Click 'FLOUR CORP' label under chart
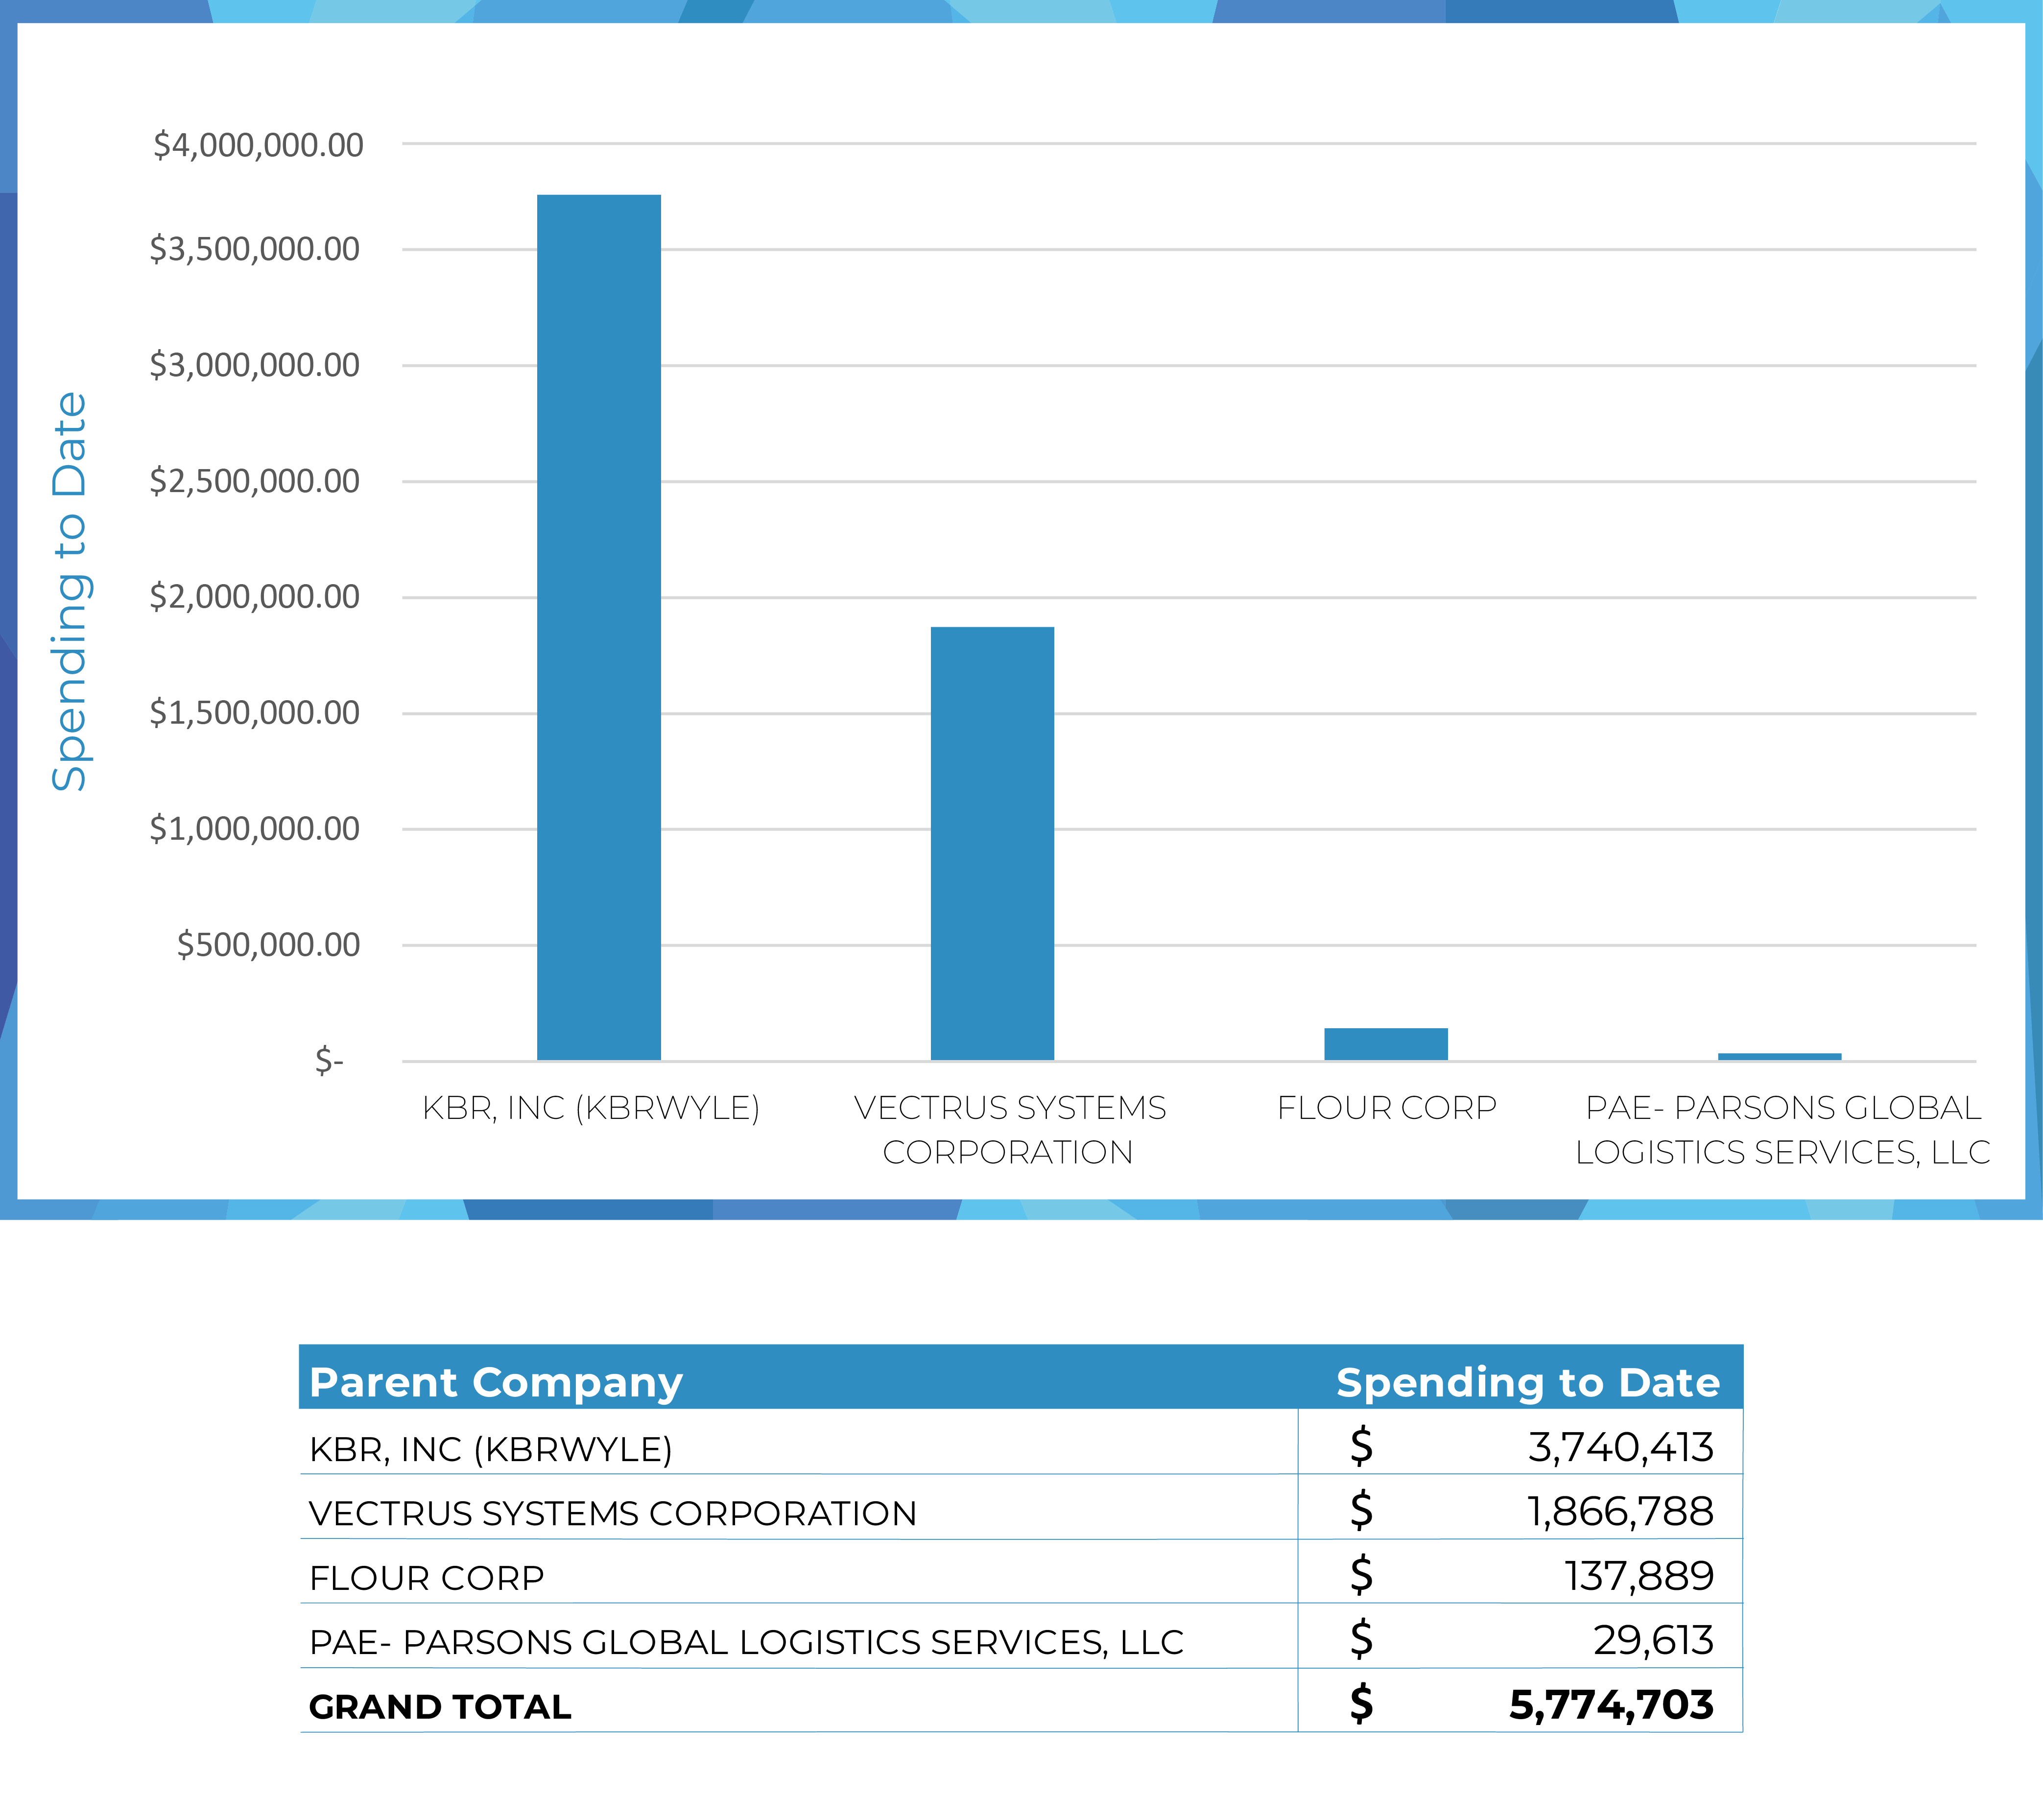The image size is (2043, 1820). pos(1387,1108)
